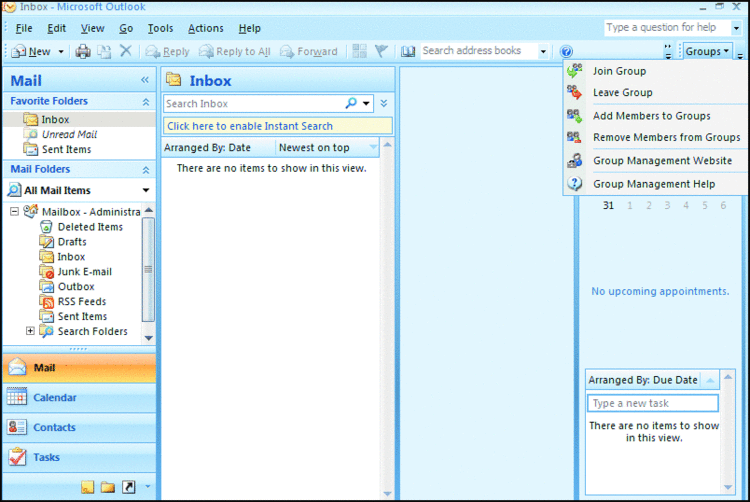
Task: Click the folder list scroll-down arrow
Action: pyautogui.click(x=148, y=338)
